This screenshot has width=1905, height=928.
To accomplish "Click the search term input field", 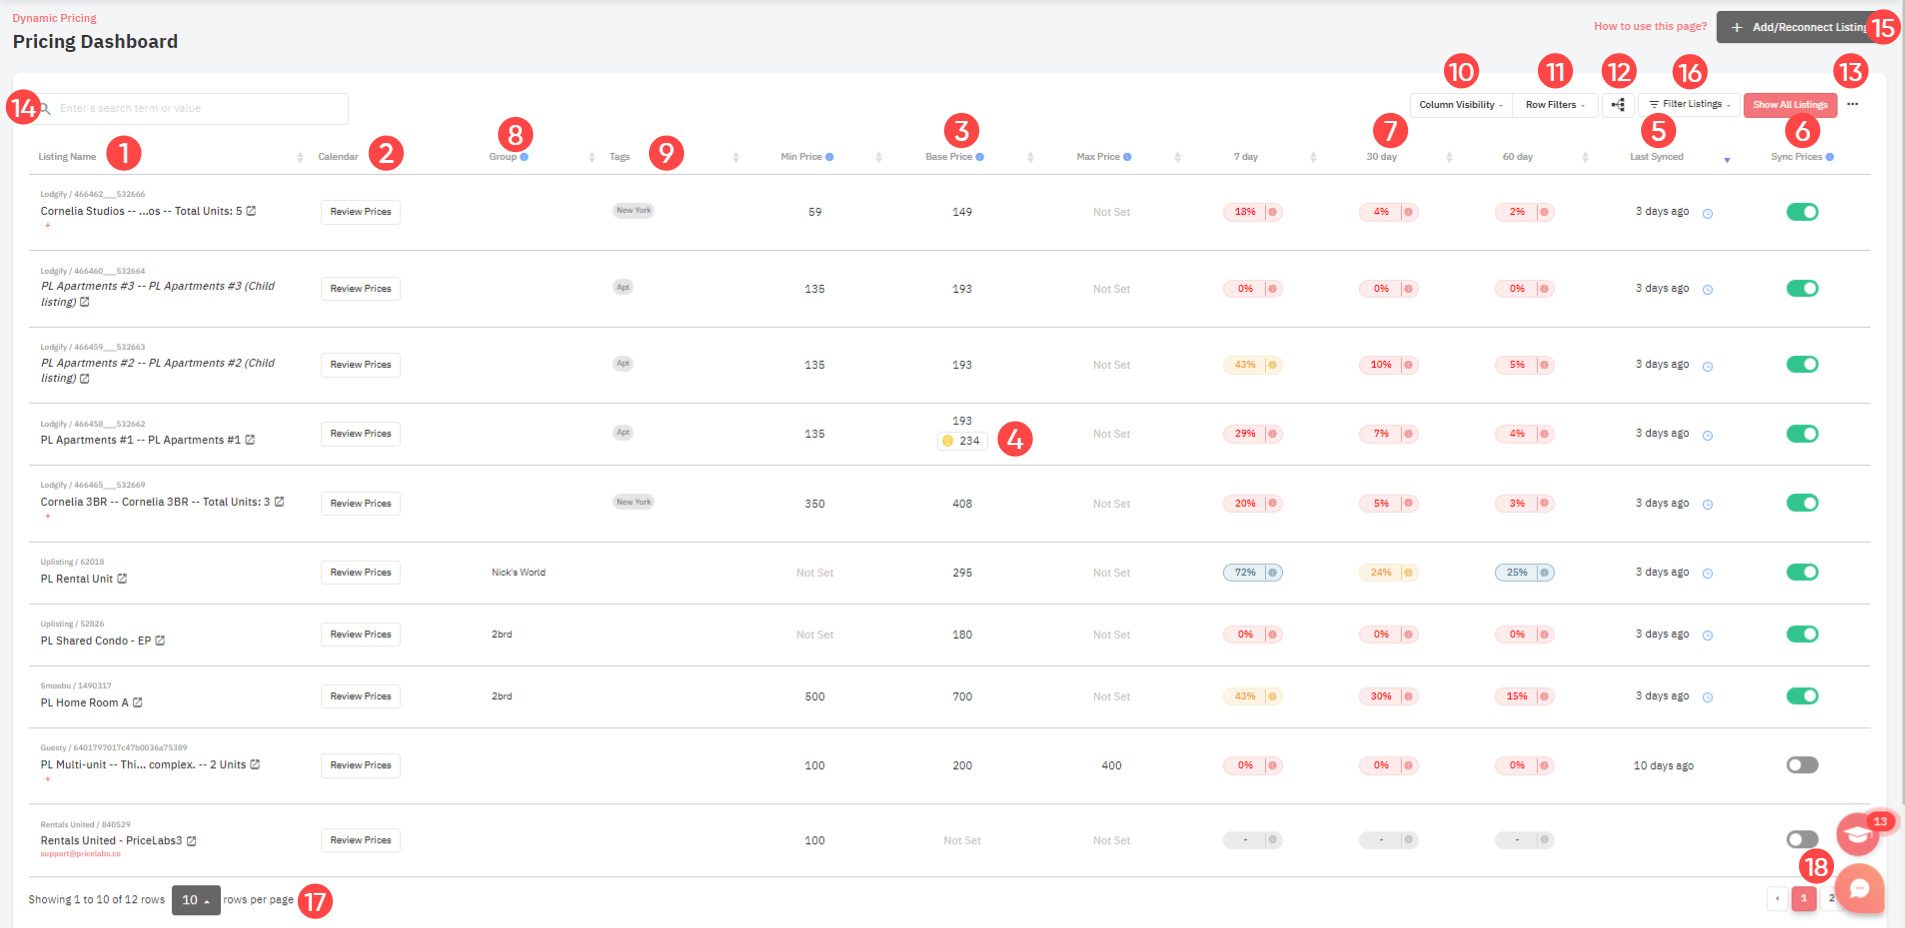I will tap(190, 108).
